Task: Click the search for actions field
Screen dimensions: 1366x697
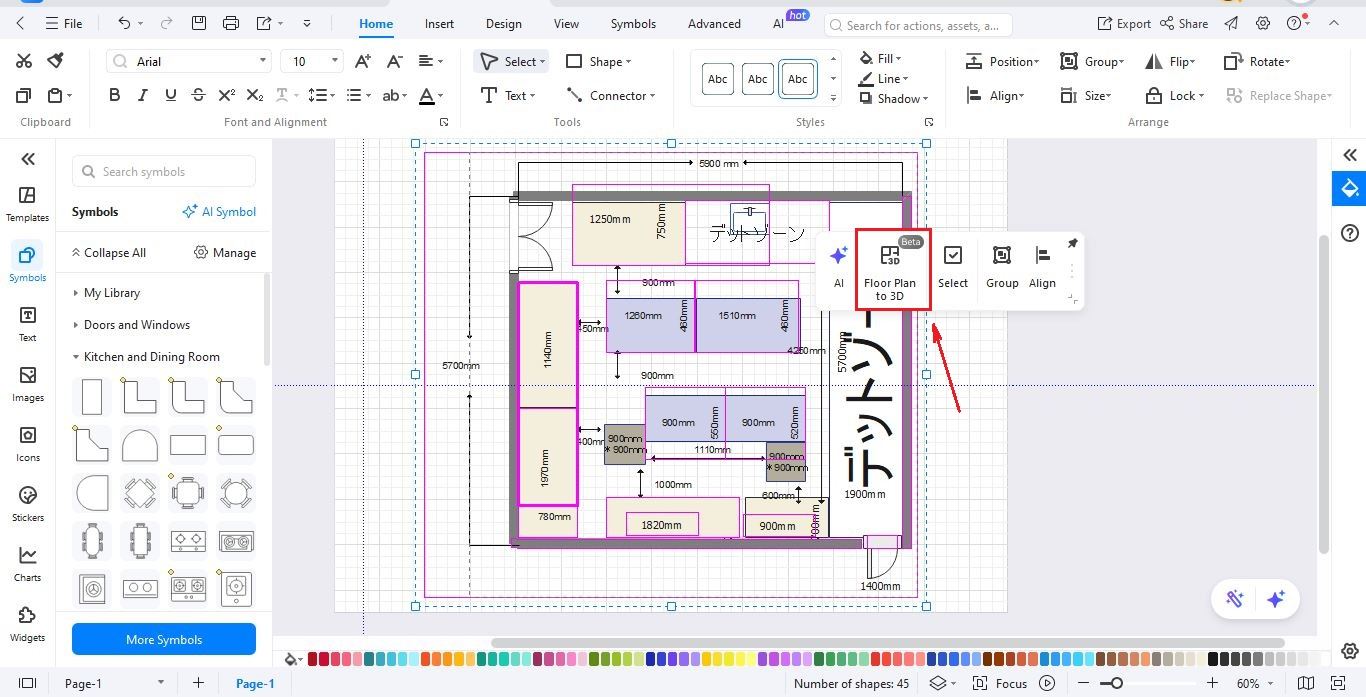Action: [x=920, y=25]
